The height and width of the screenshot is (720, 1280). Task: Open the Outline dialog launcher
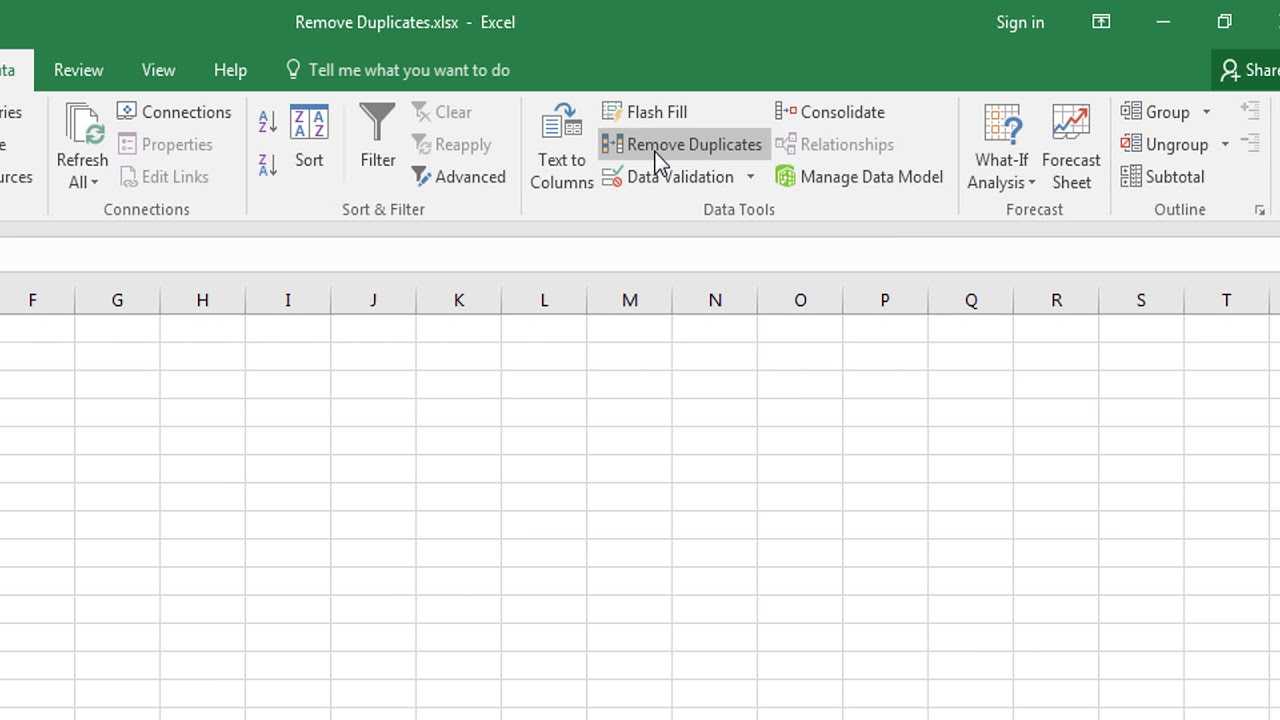[1260, 210]
